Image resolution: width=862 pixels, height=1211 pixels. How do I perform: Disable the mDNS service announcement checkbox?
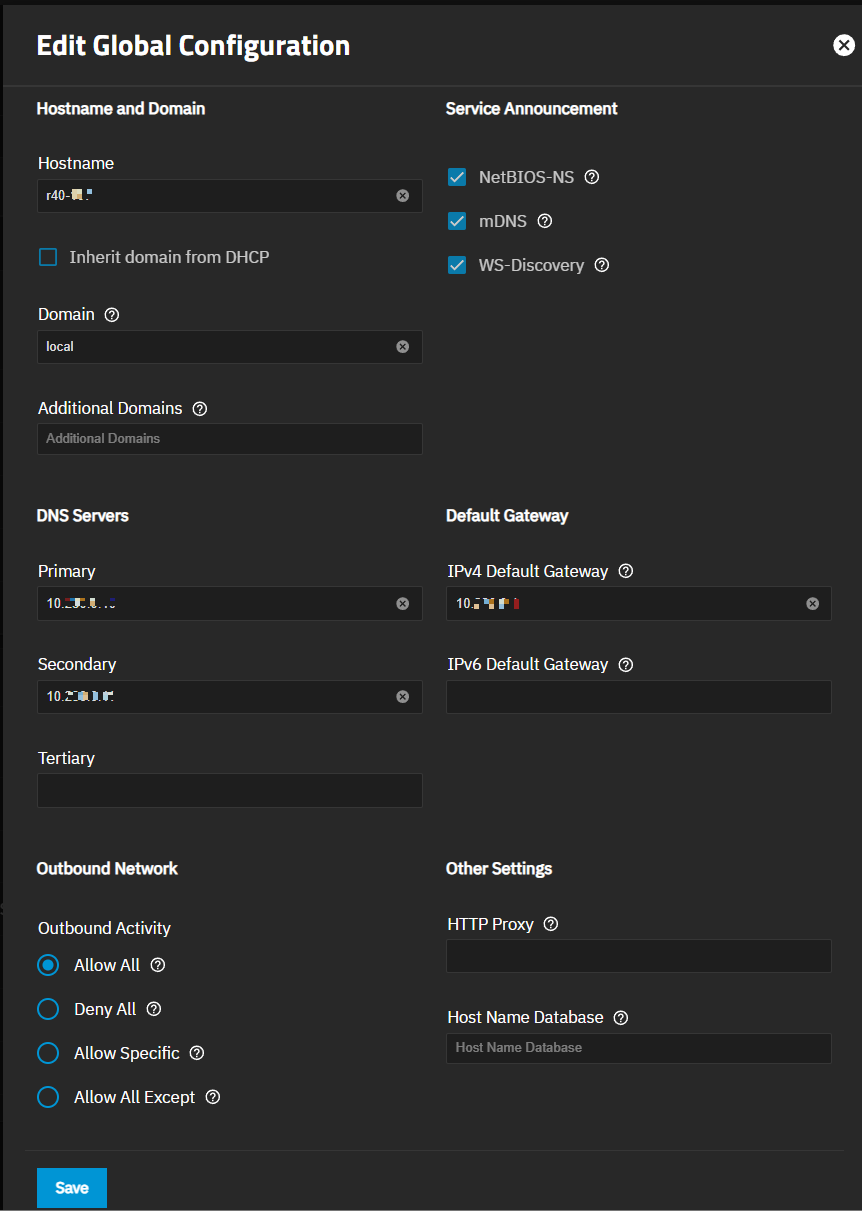(457, 221)
